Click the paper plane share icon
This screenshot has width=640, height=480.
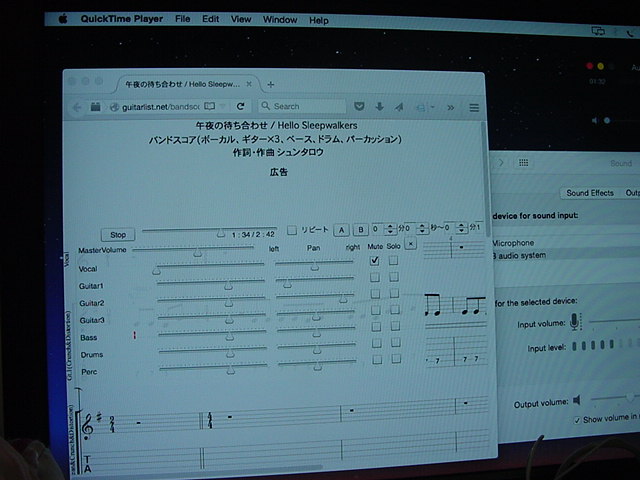tap(399, 107)
